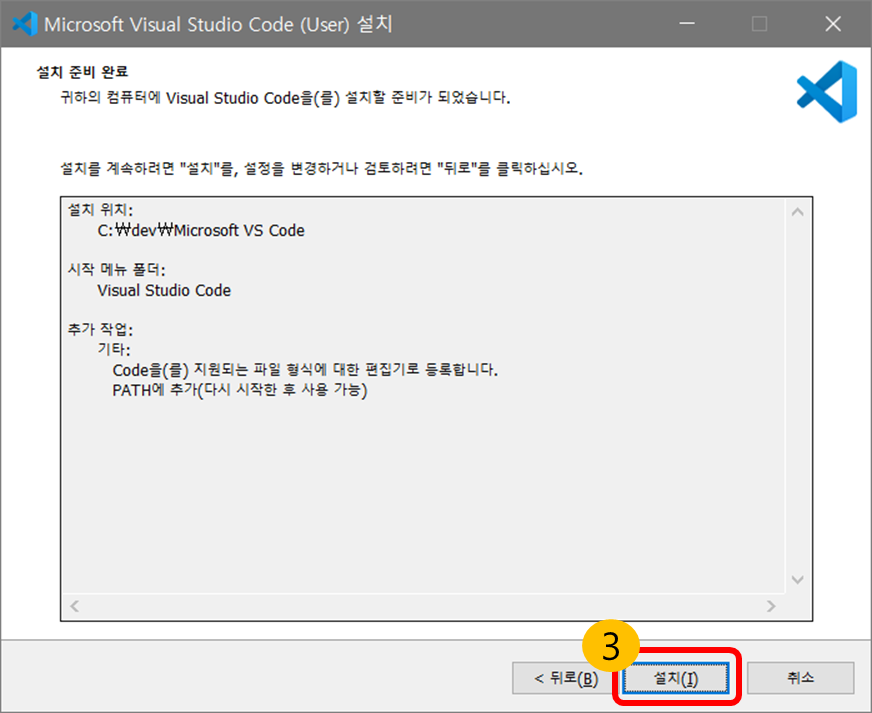Close the setup window
This screenshot has width=872, height=713.
[833, 24]
